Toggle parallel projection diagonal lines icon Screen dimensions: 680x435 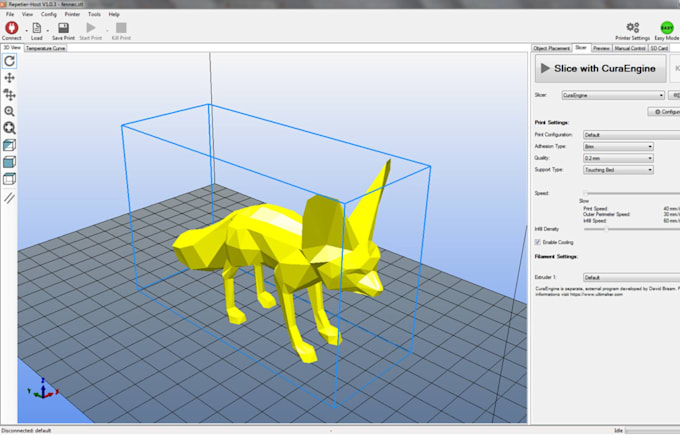(9, 198)
